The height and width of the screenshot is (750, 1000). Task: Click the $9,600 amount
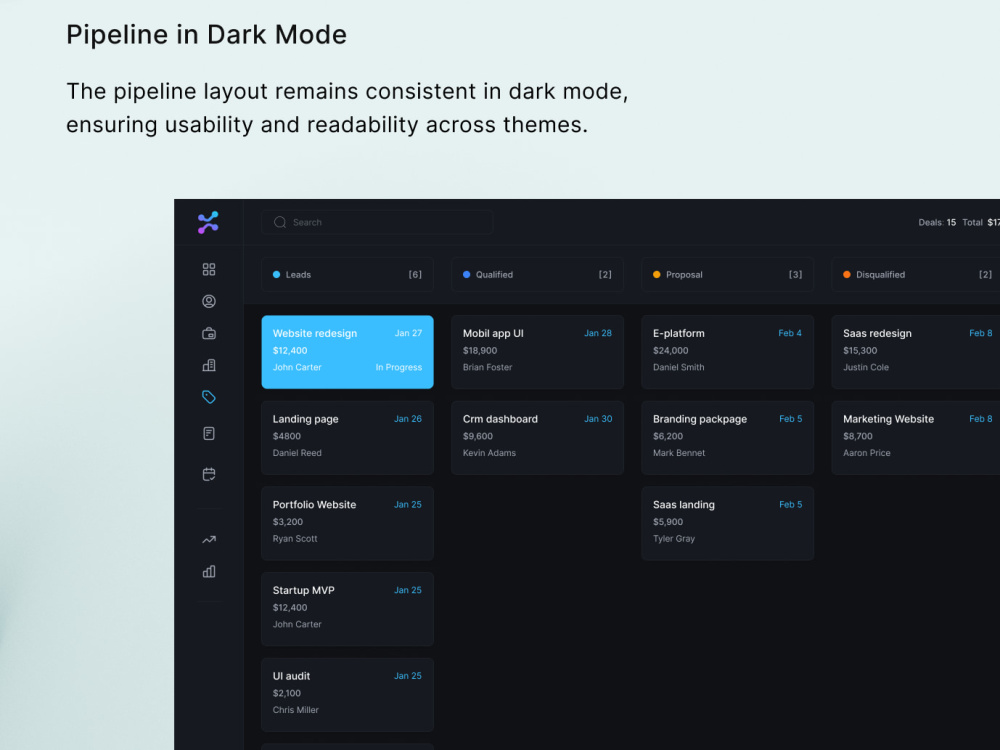pos(478,436)
